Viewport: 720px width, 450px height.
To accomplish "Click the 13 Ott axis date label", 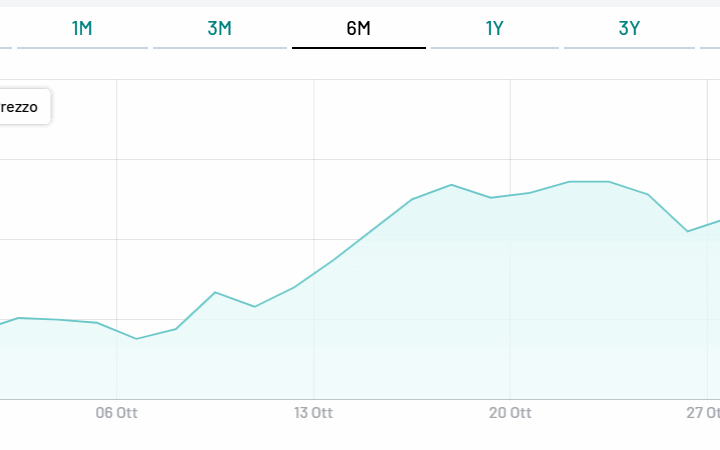I will (x=314, y=412).
